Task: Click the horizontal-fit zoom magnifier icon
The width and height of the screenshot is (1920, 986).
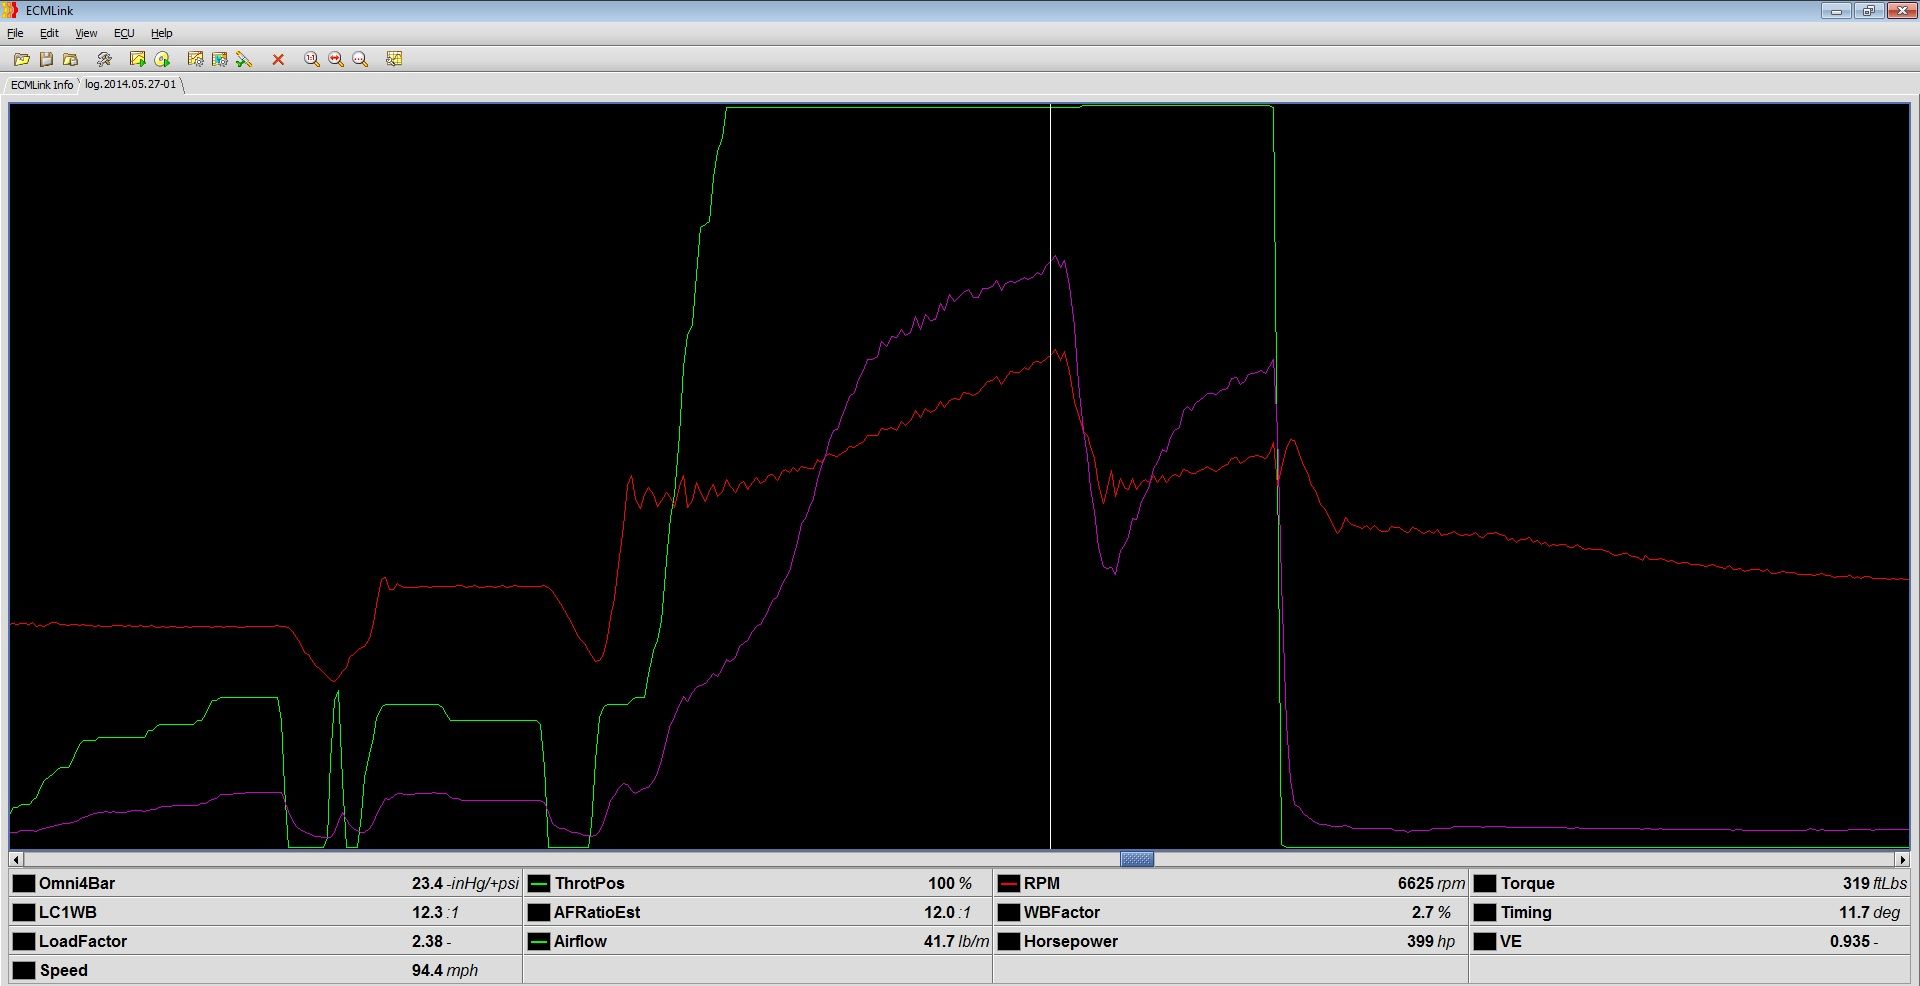Action: (x=336, y=59)
